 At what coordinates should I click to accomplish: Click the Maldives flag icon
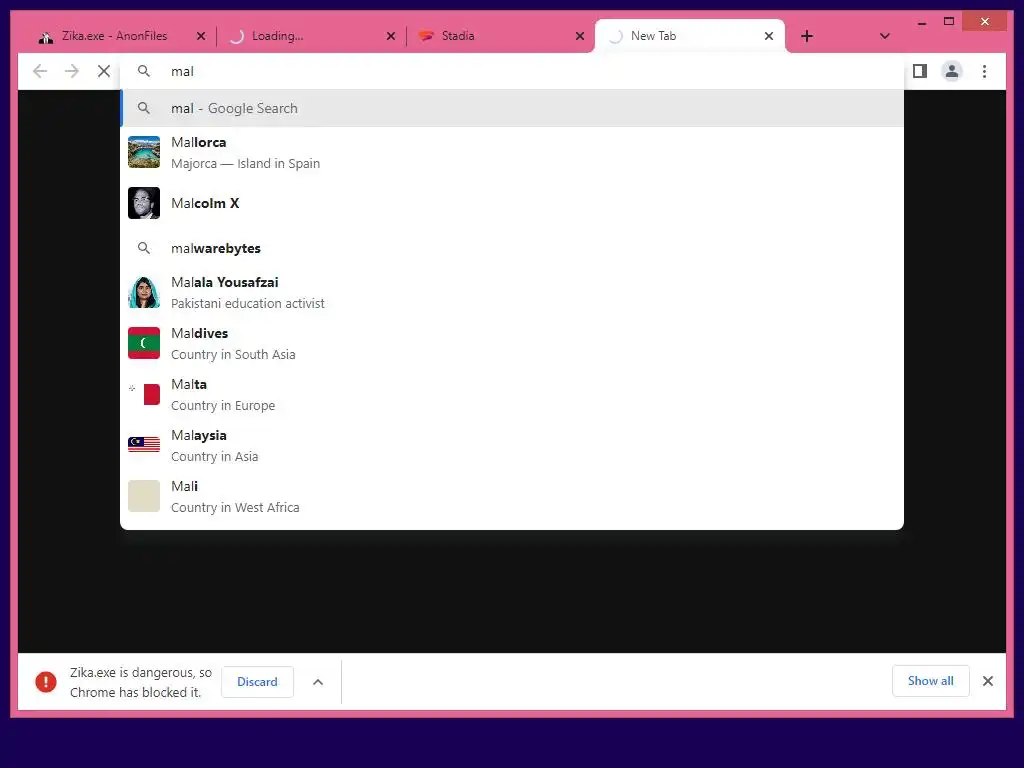144,343
